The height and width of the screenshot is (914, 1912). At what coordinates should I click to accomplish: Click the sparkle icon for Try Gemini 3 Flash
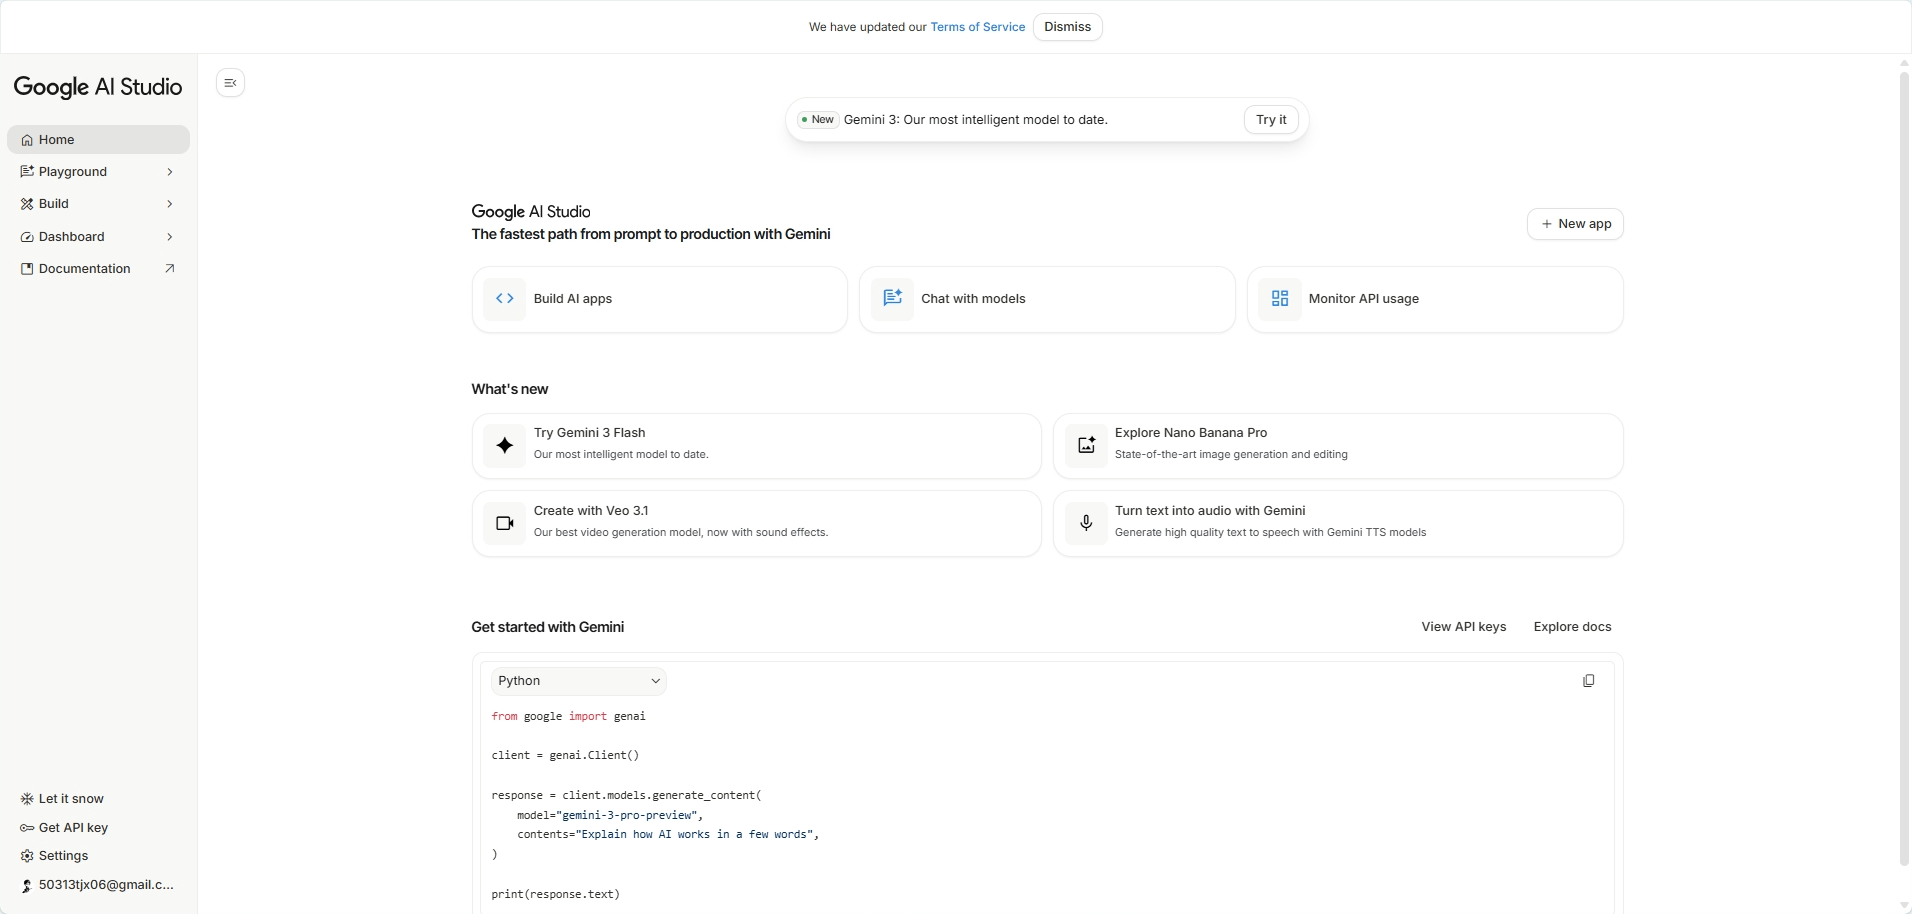(x=505, y=446)
